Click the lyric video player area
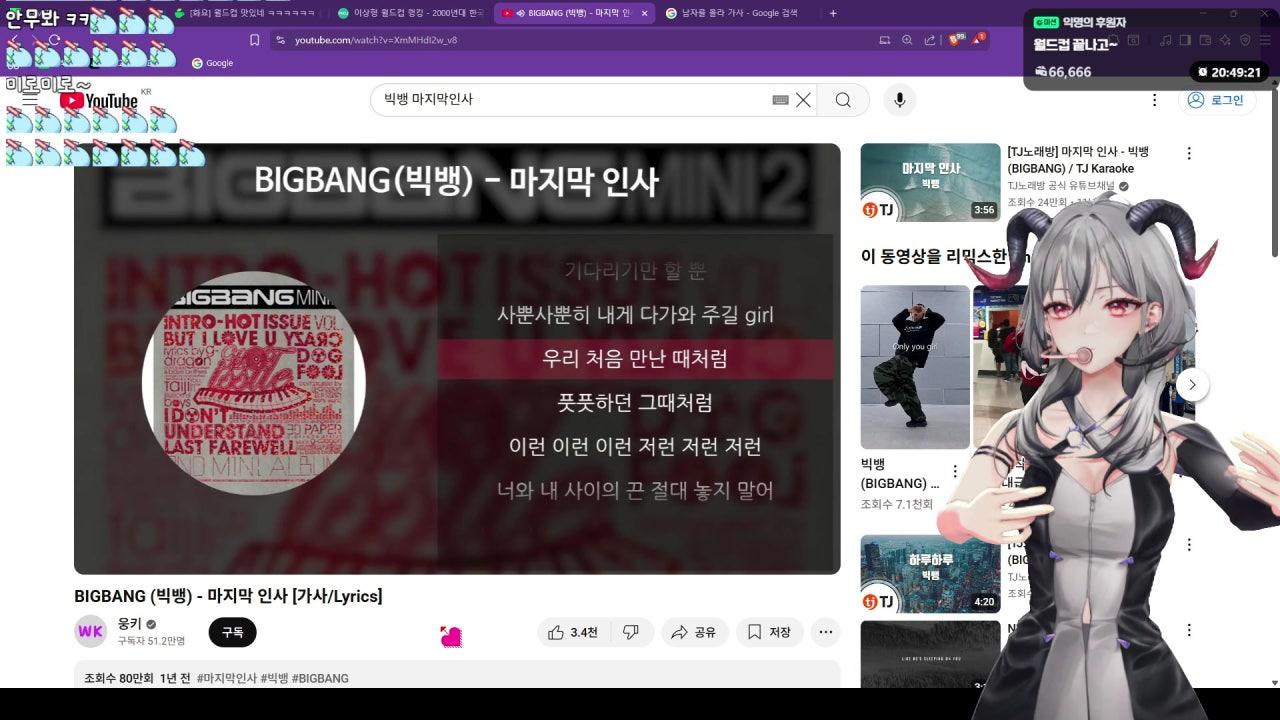1280x720 pixels. [x=457, y=358]
